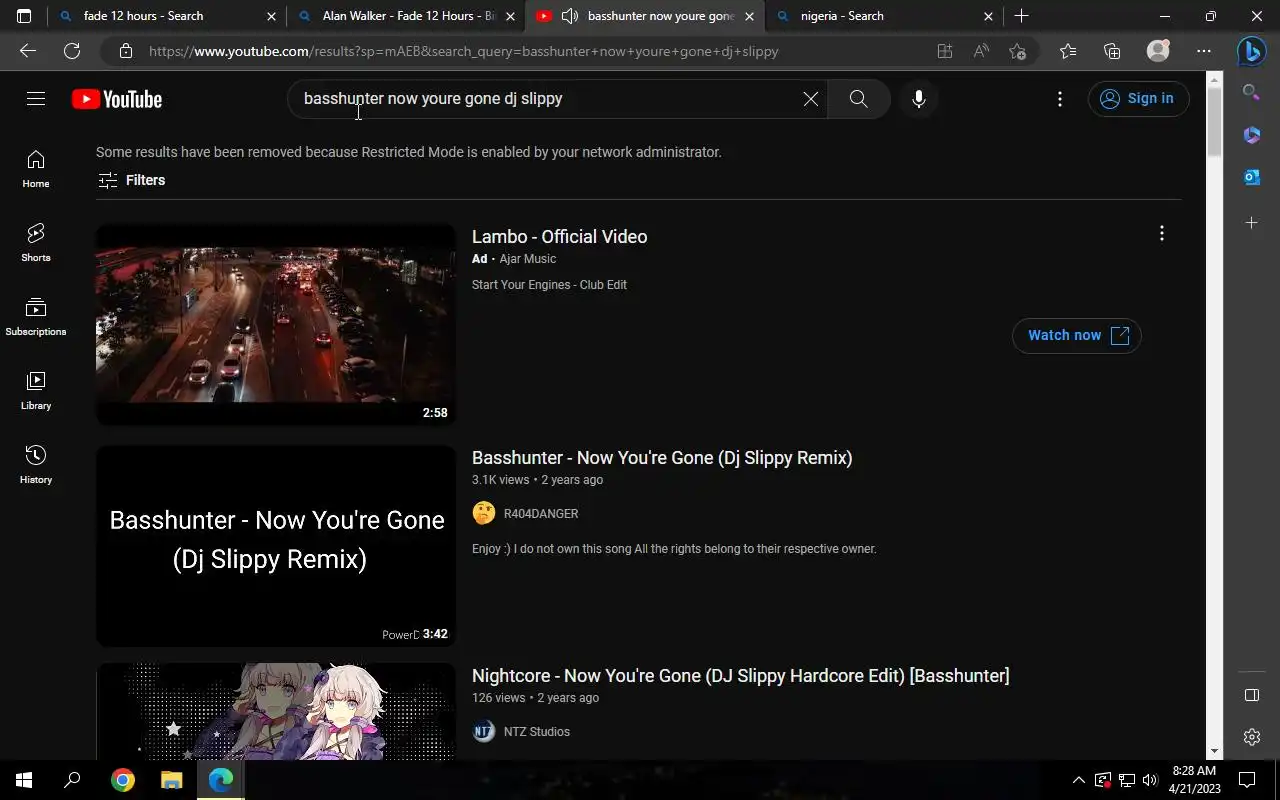Open Home in YouTube sidebar
Viewport: 1280px width, 800px height.
36,169
